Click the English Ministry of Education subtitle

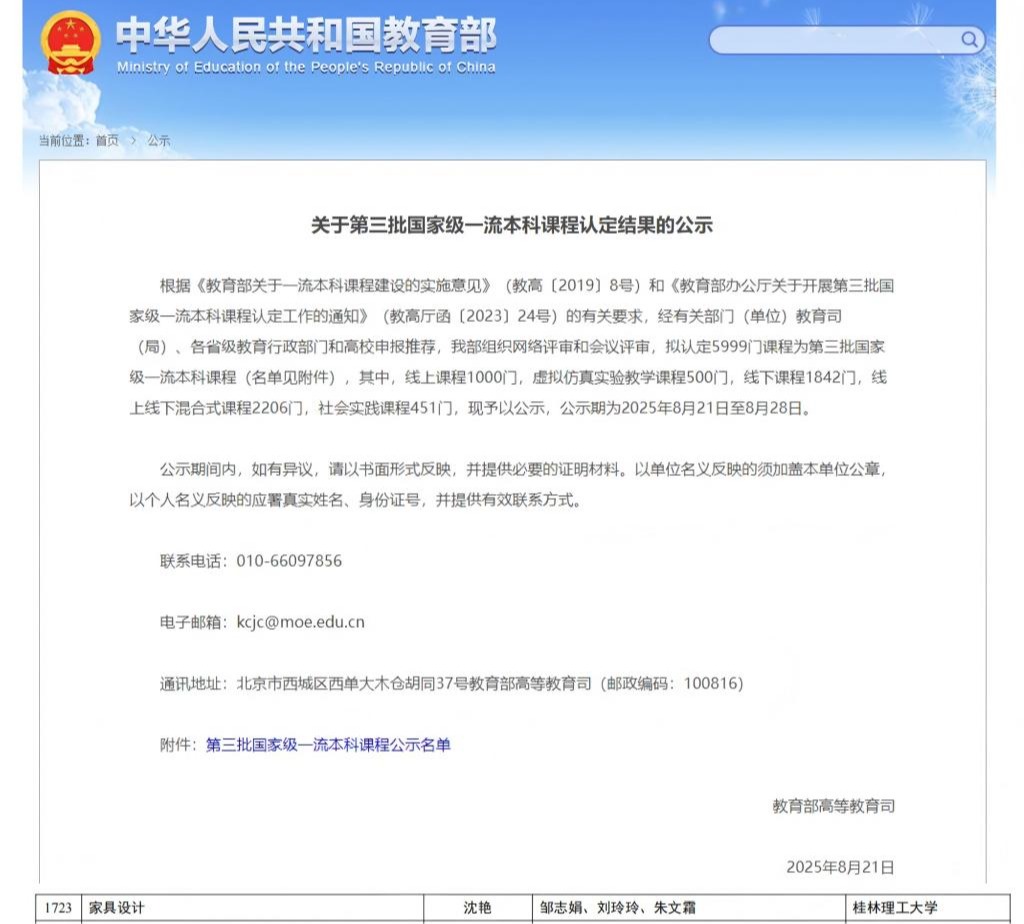pyautogui.click(x=306, y=68)
